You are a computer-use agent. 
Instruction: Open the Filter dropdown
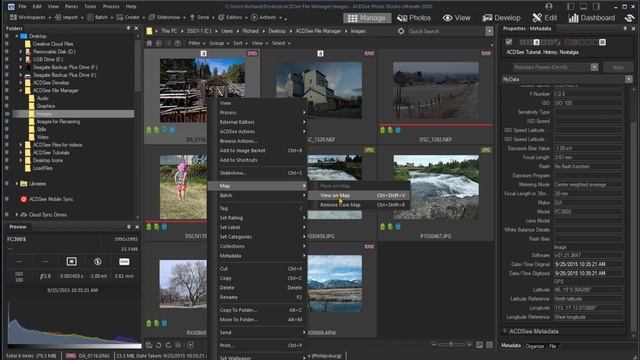pos(196,43)
